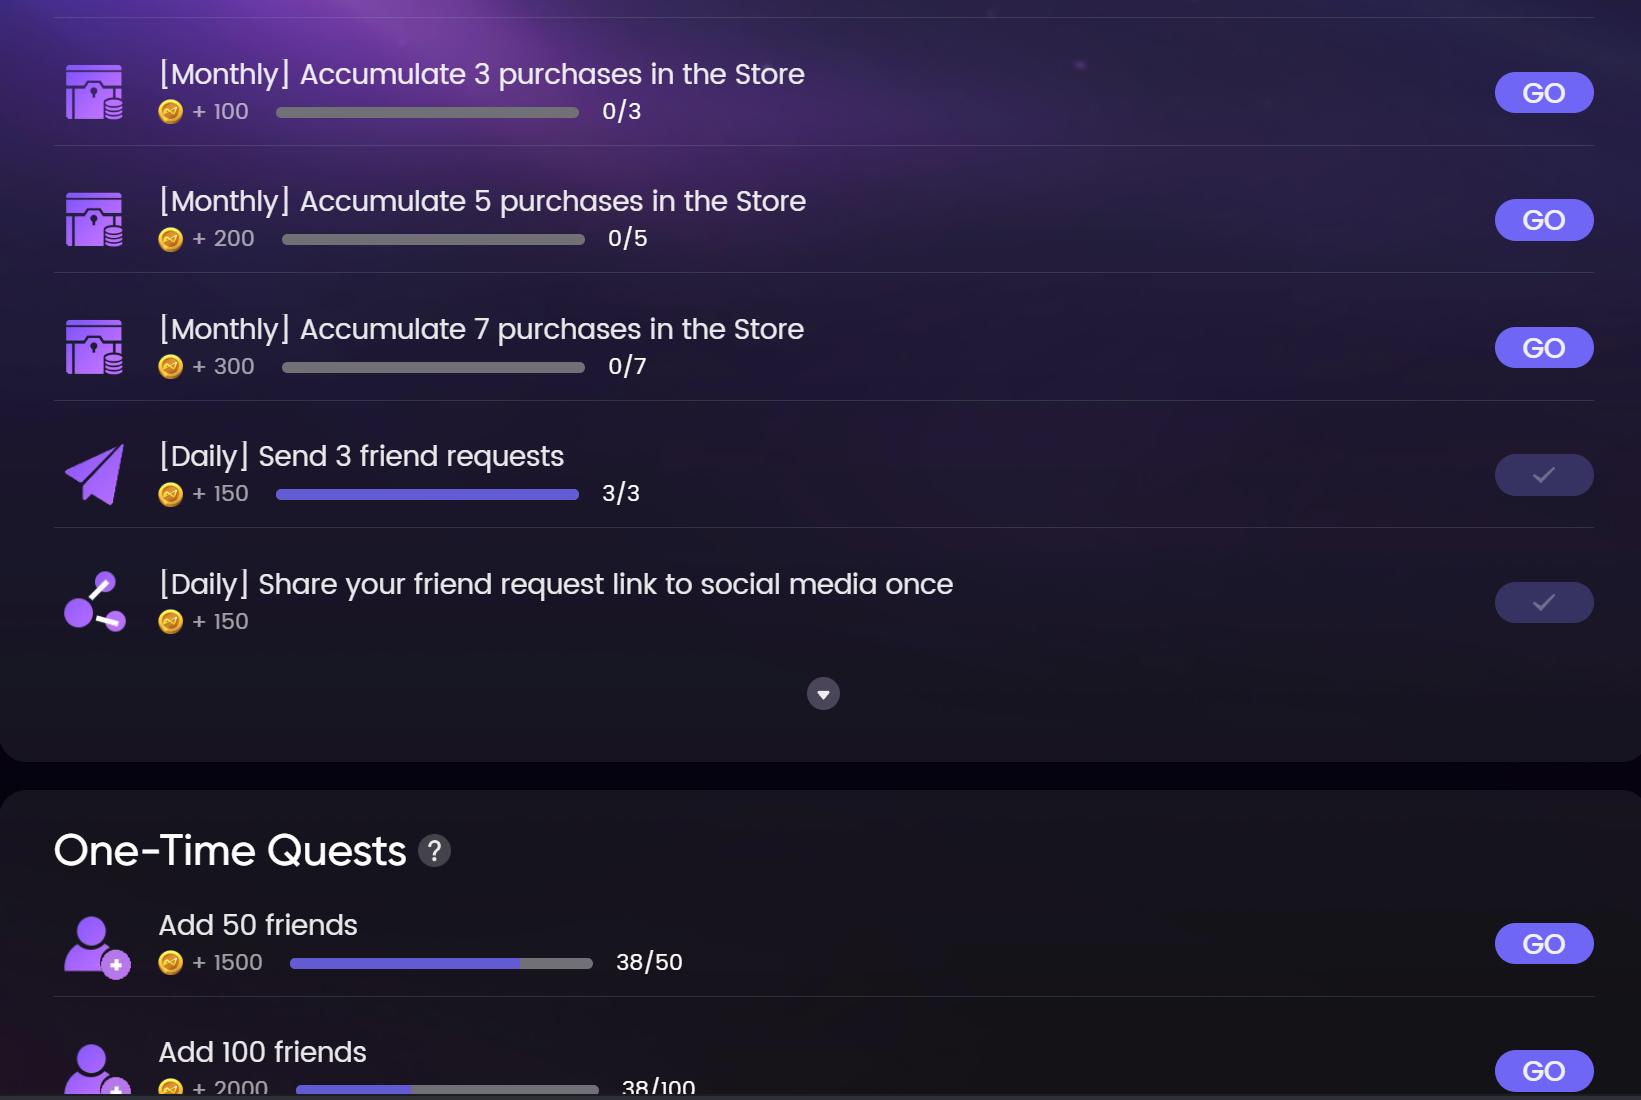Image resolution: width=1641 pixels, height=1100 pixels.
Task: Click the coin icon beside + 1500 reward
Action: pyautogui.click(x=171, y=962)
